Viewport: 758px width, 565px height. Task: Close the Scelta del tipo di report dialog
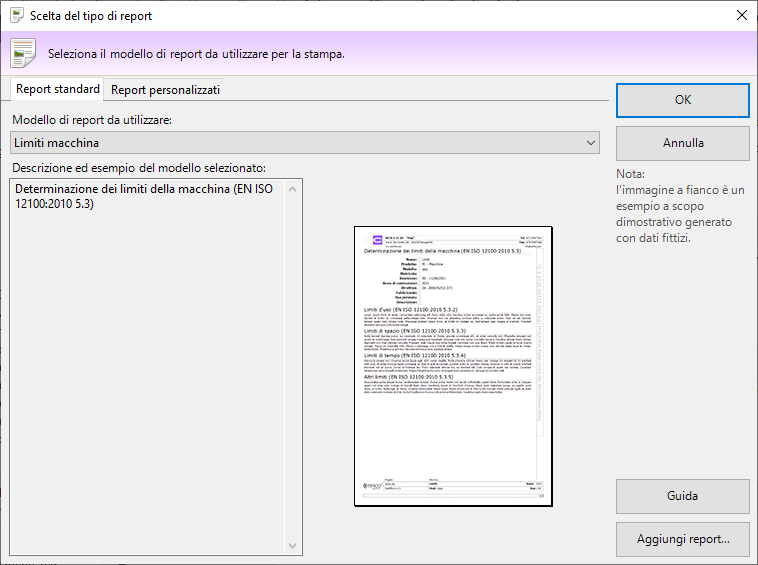pos(741,16)
